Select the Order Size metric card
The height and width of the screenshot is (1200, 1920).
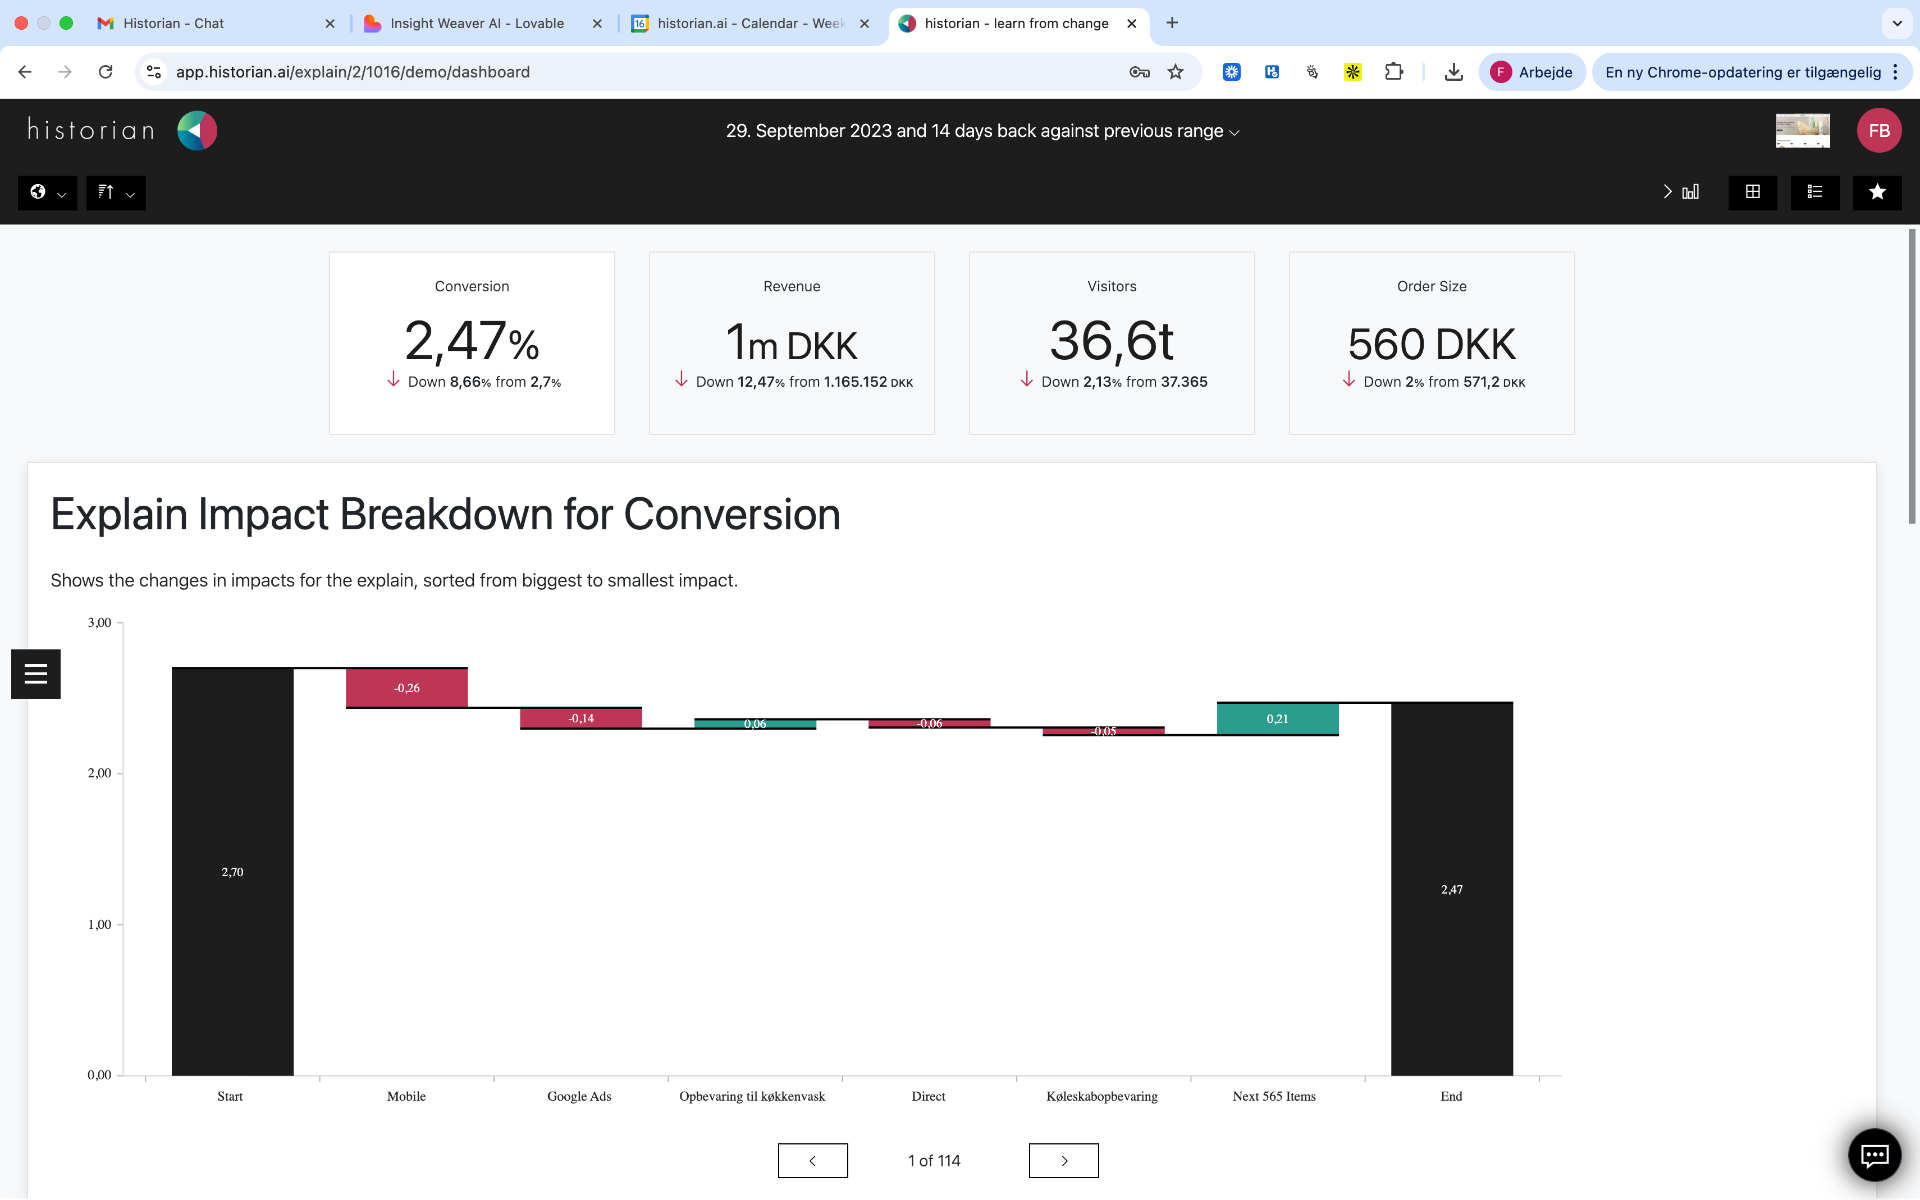pyautogui.click(x=1432, y=343)
